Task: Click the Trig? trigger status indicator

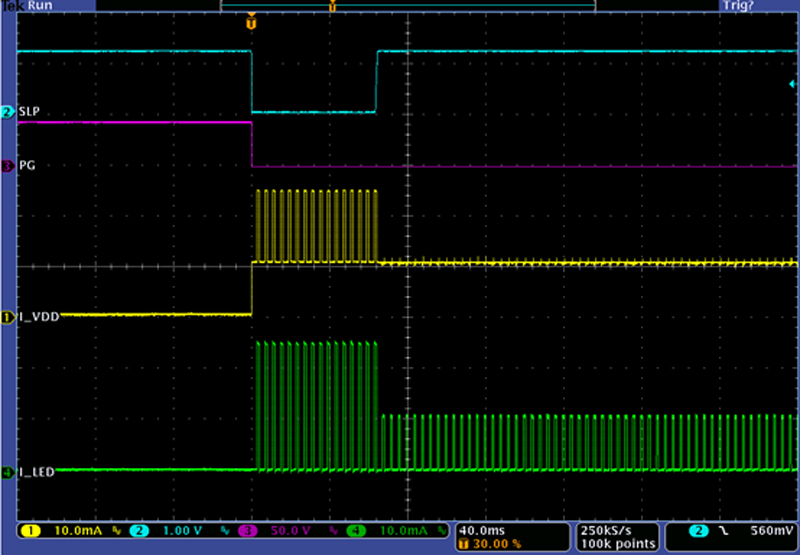Action: tap(737, 6)
